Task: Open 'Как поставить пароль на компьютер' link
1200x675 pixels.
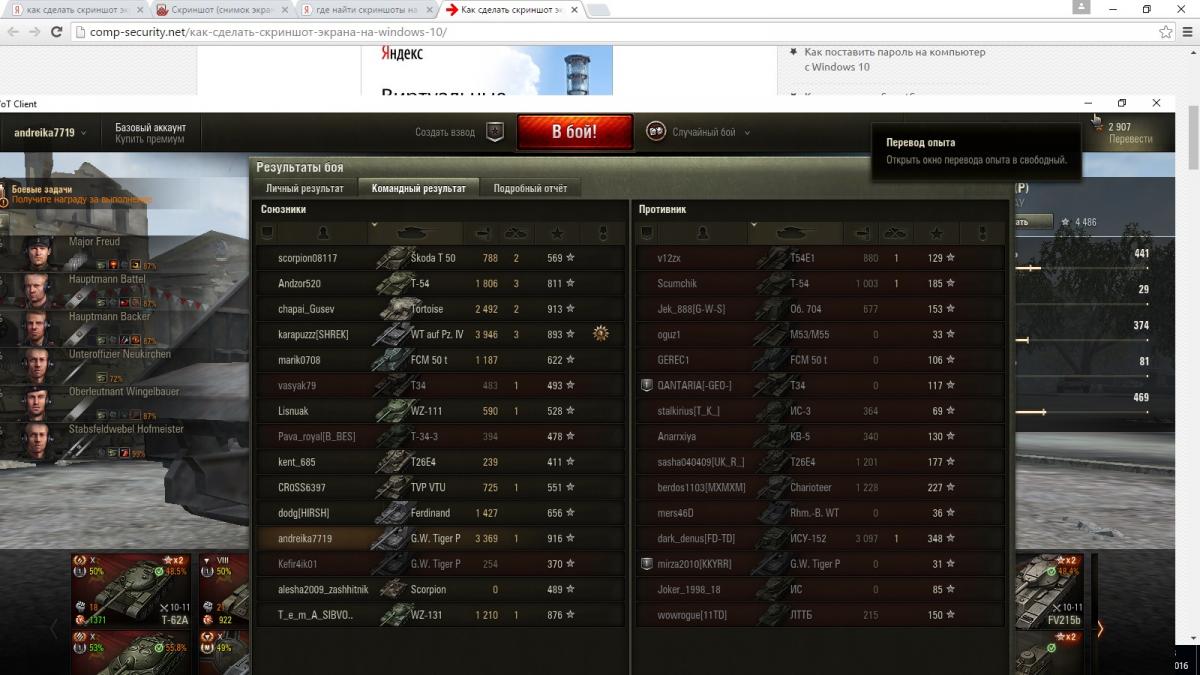Action: [x=895, y=59]
